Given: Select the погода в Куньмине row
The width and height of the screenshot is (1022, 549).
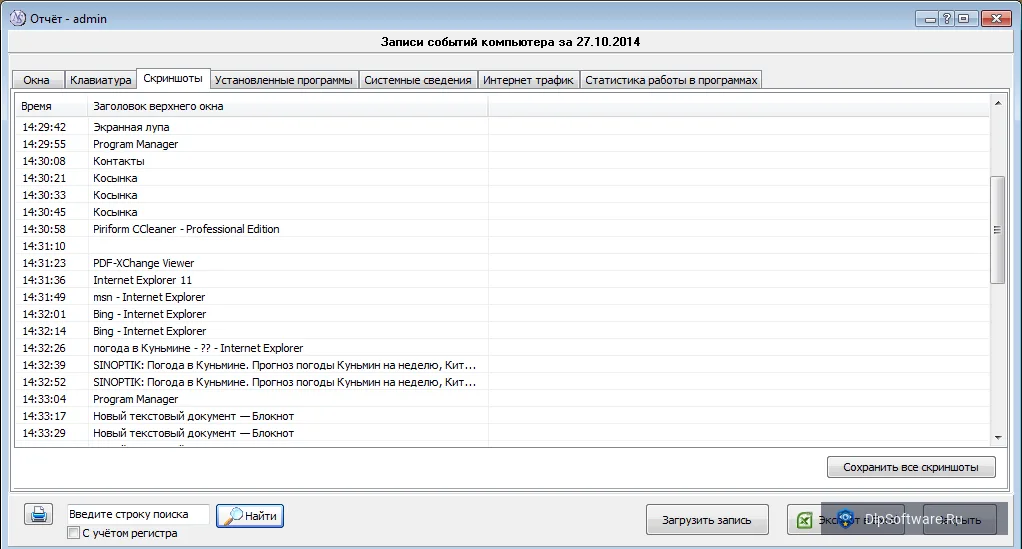Looking at the screenshot, I should [x=503, y=347].
